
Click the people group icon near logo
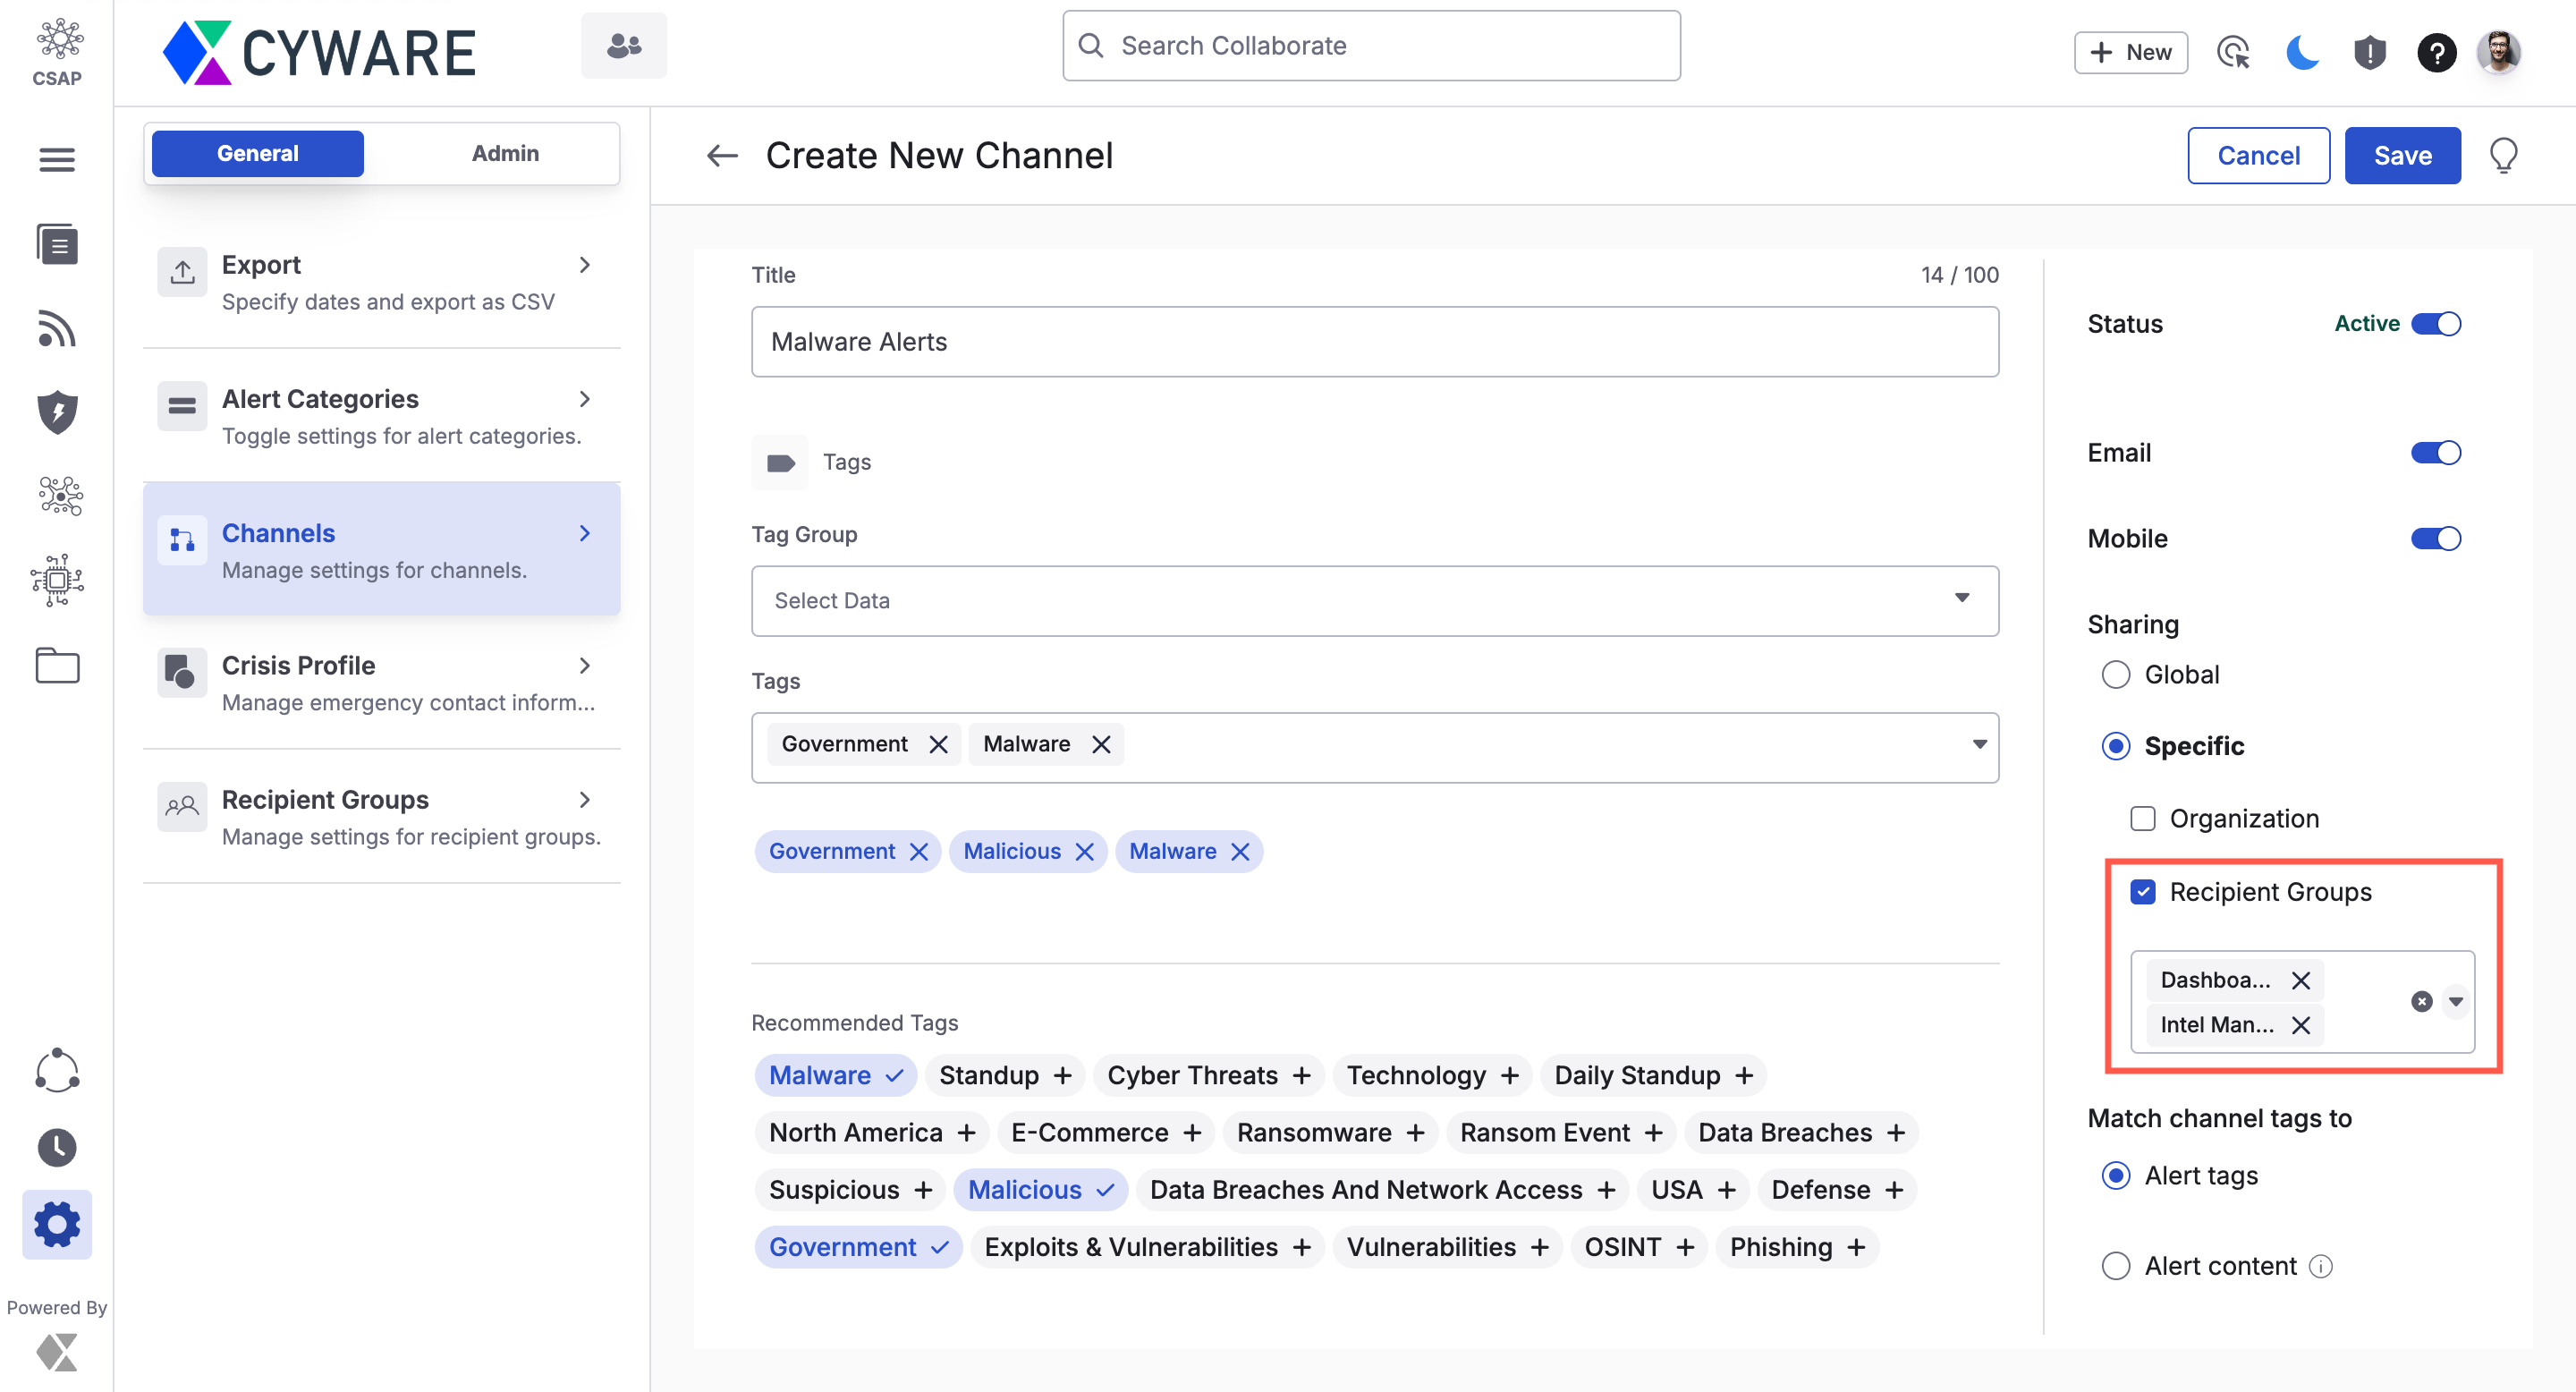[x=624, y=46]
